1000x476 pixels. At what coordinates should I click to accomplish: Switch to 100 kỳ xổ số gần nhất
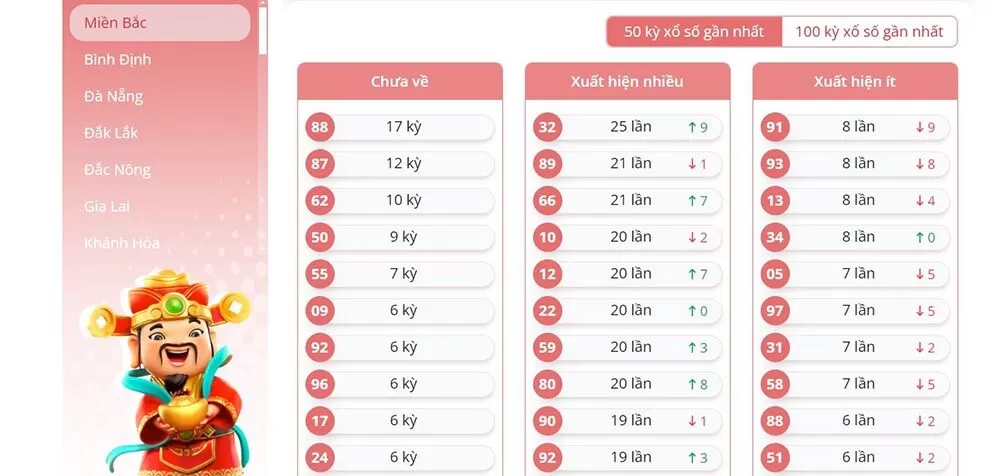(869, 32)
